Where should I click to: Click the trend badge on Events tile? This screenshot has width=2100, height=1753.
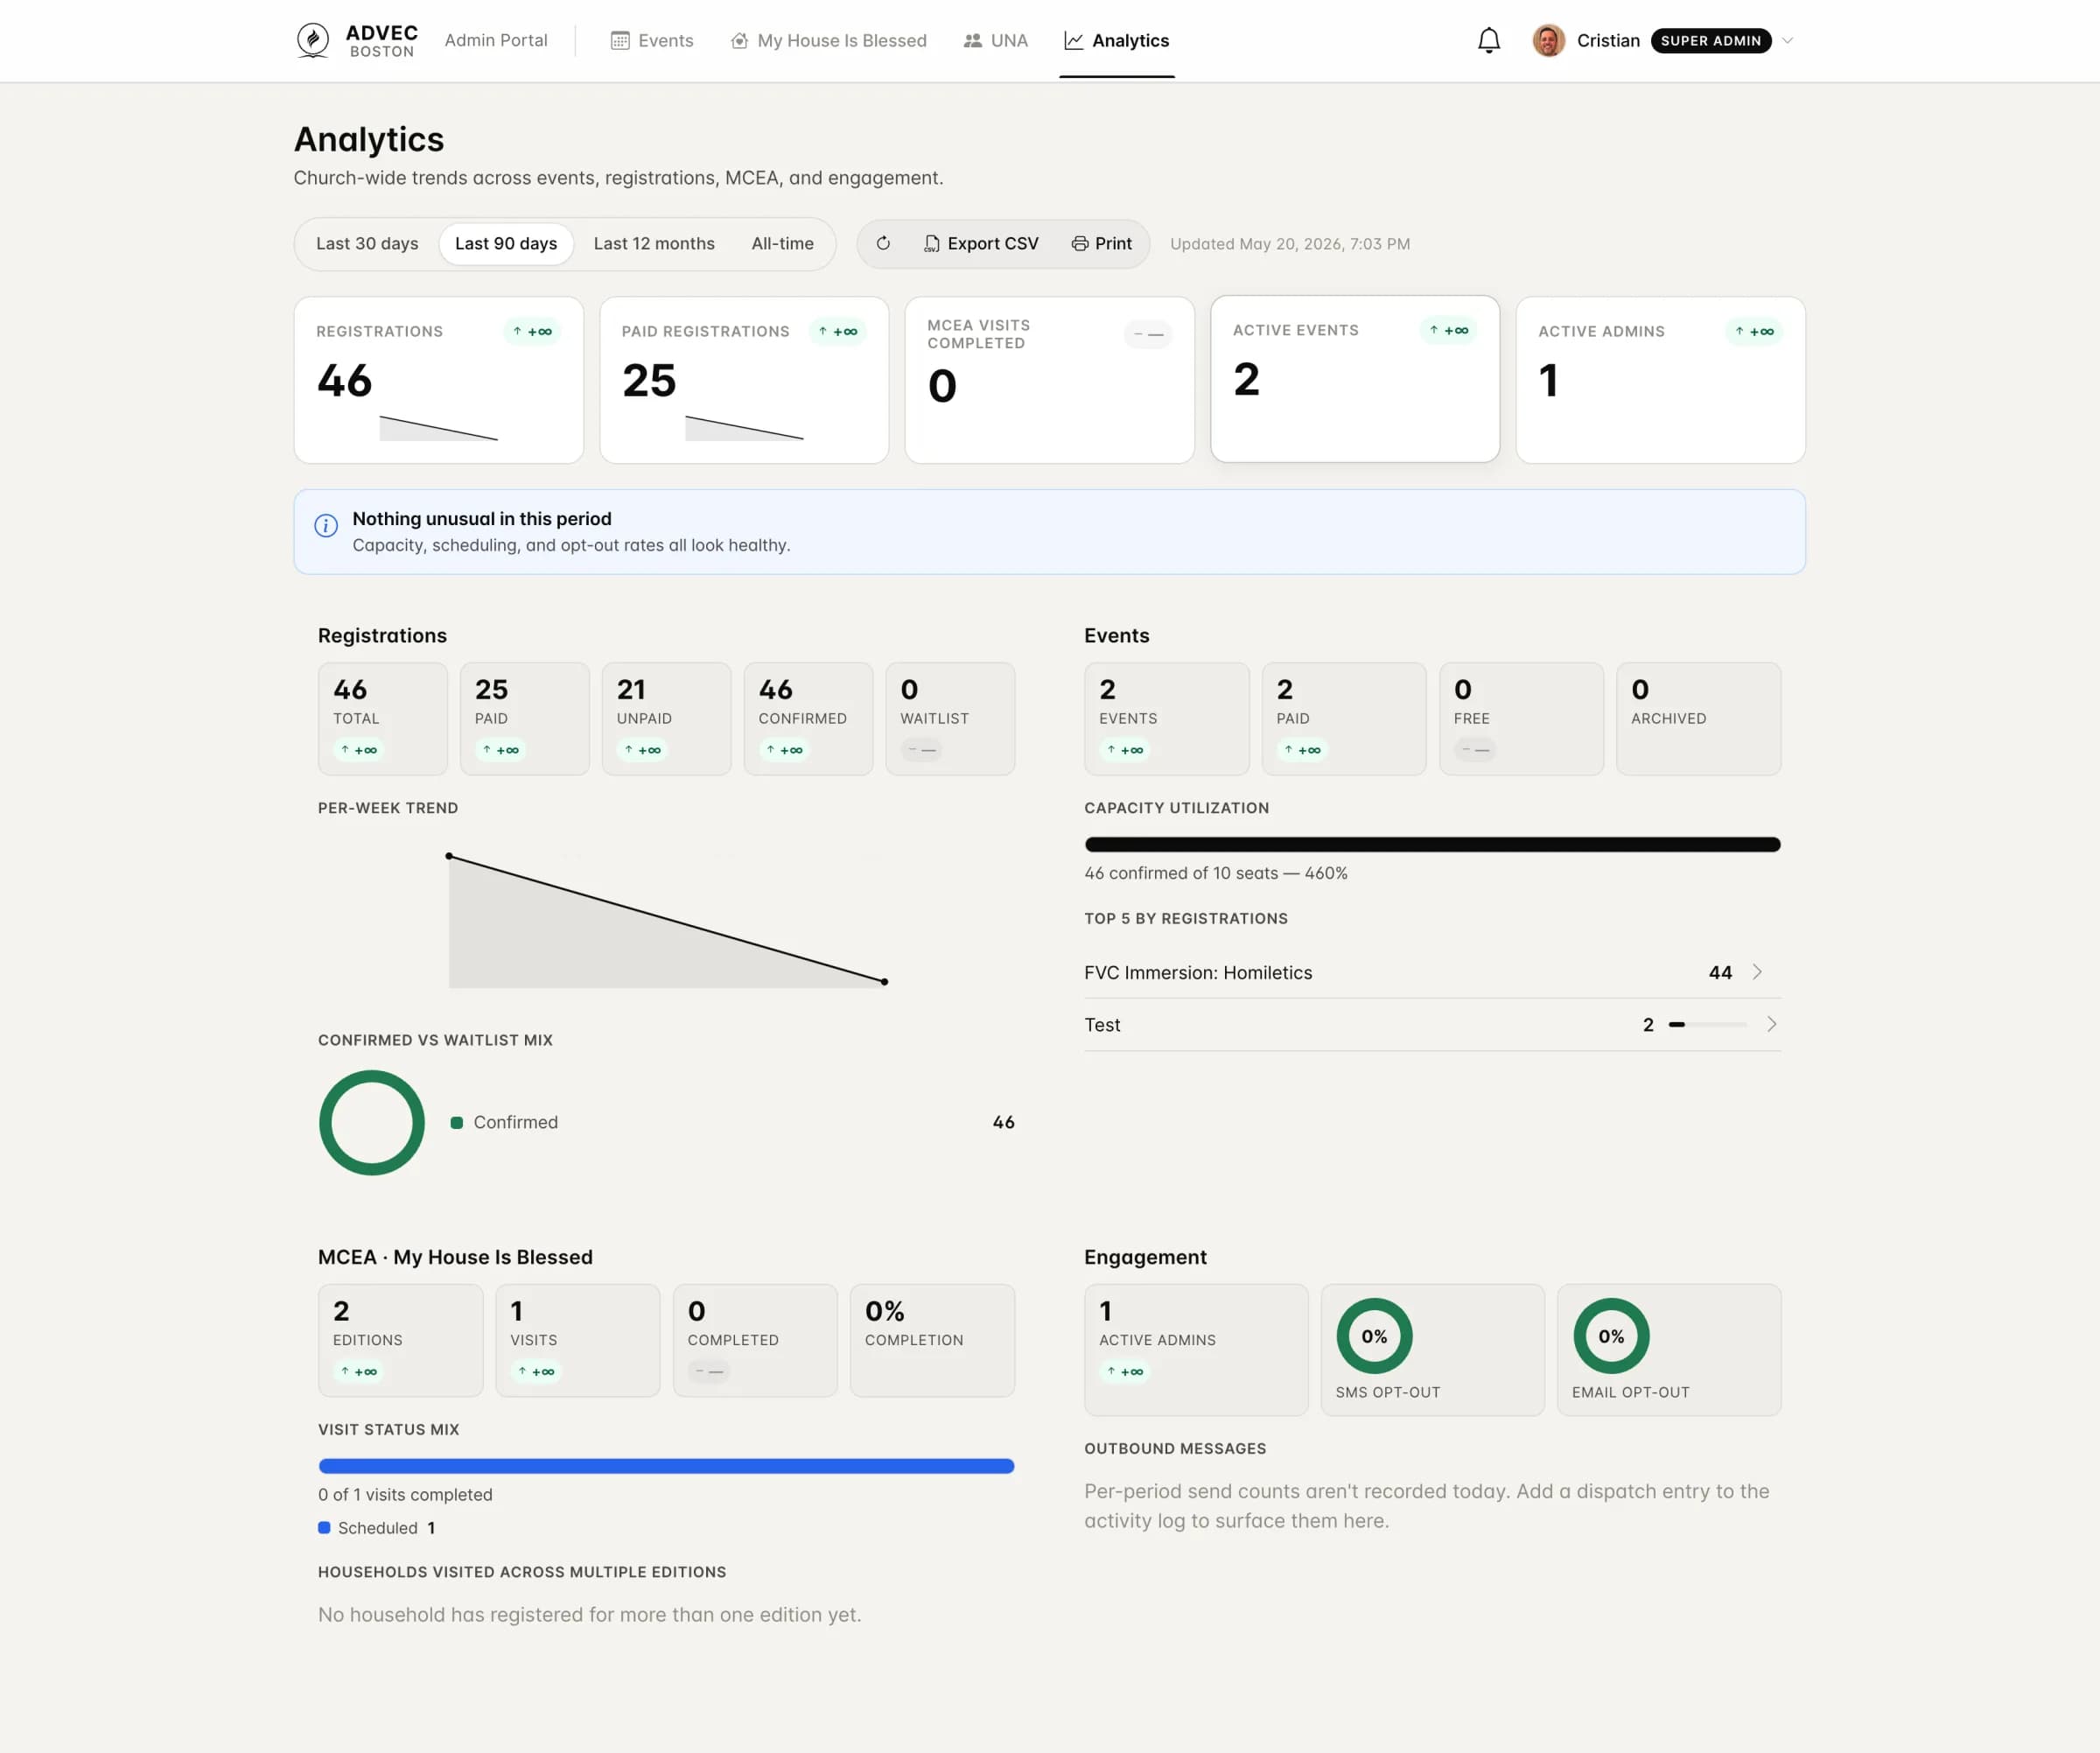[x=1125, y=749]
